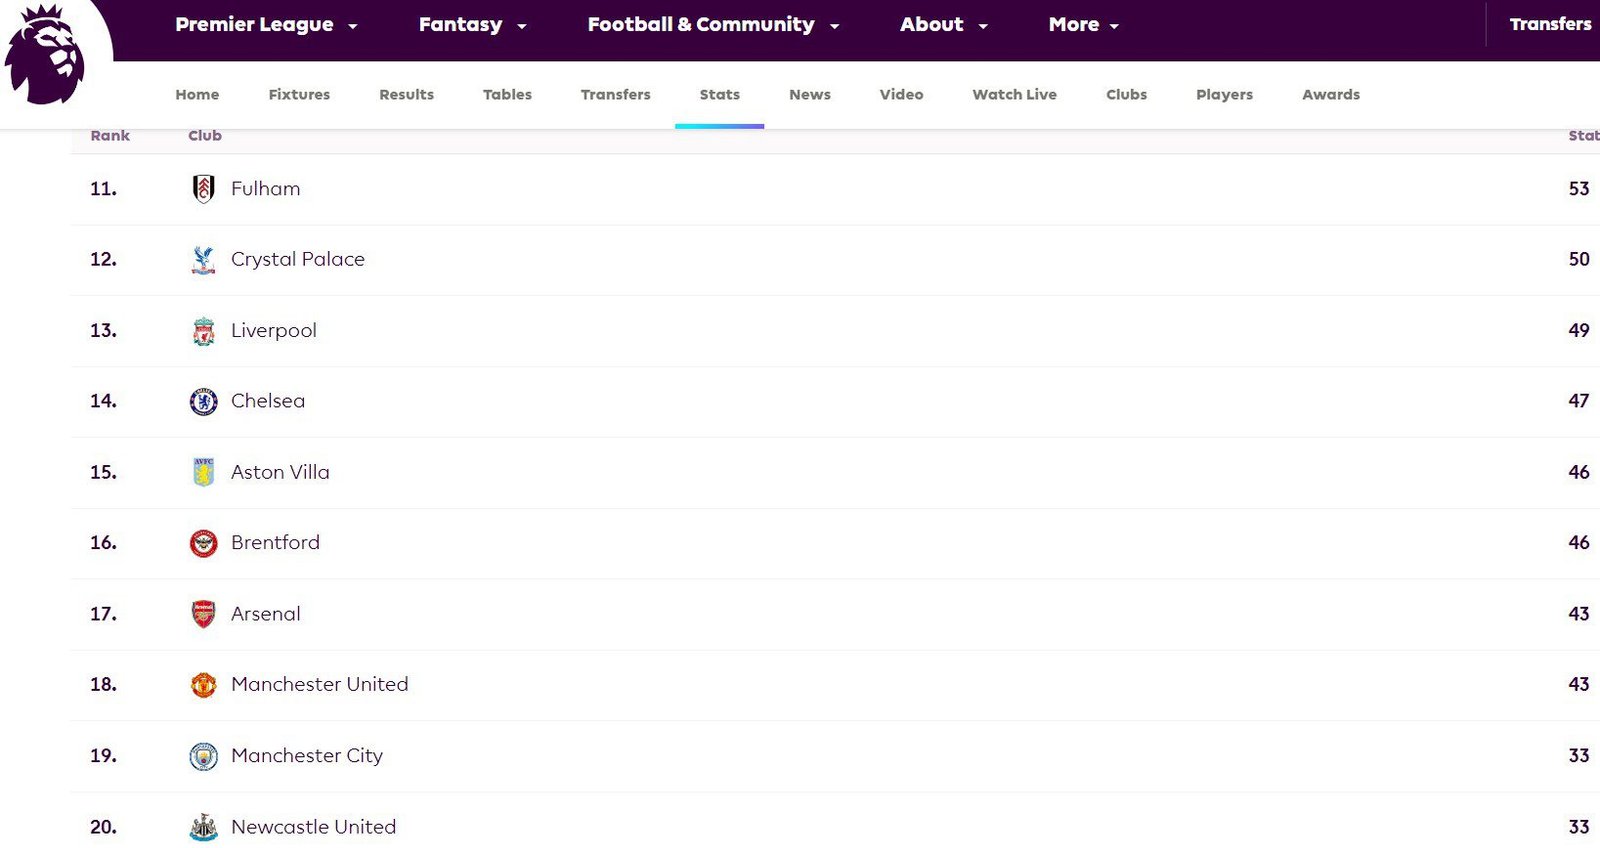Click the Newcastle United club crest
The height and width of the screenshot is (848, 1600).
pyautogui.click(x=203, y=827)
